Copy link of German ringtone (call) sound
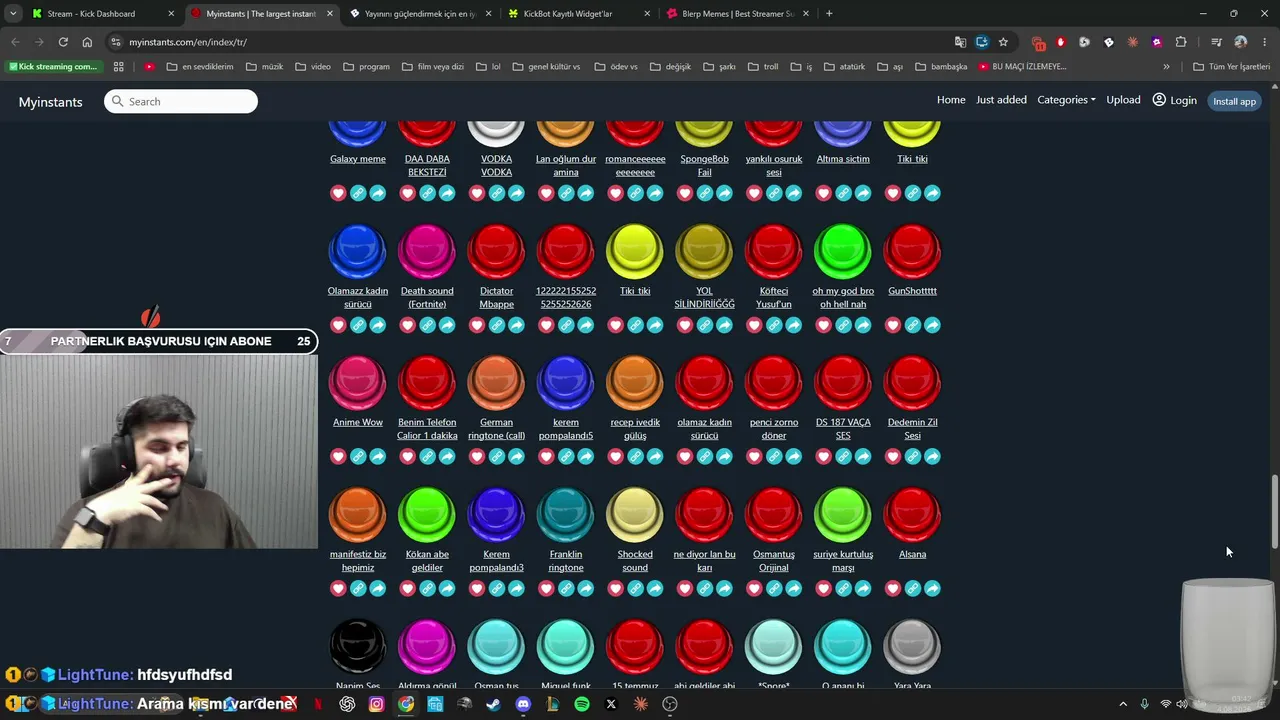Image resolution: width=1280 pixels, height=720 pixels. click(x=497, y=457)
